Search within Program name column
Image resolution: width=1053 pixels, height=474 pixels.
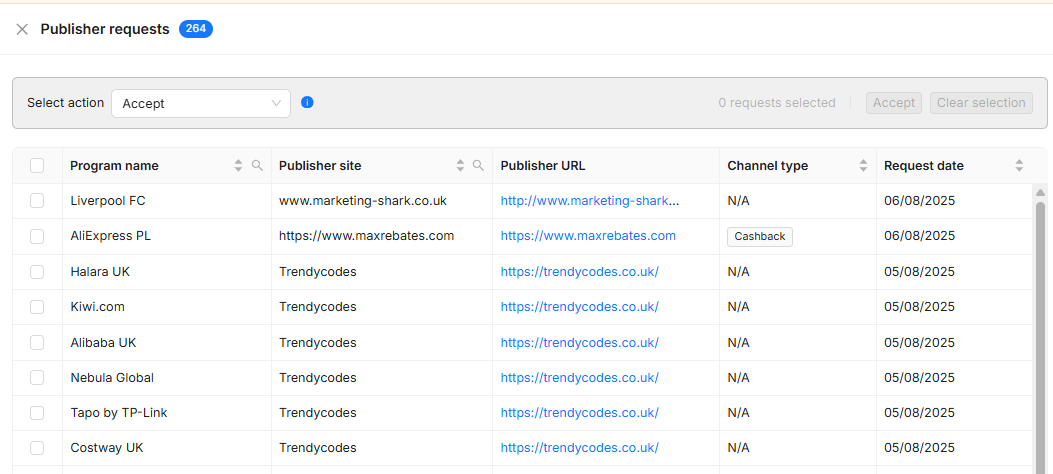(257, 166)
